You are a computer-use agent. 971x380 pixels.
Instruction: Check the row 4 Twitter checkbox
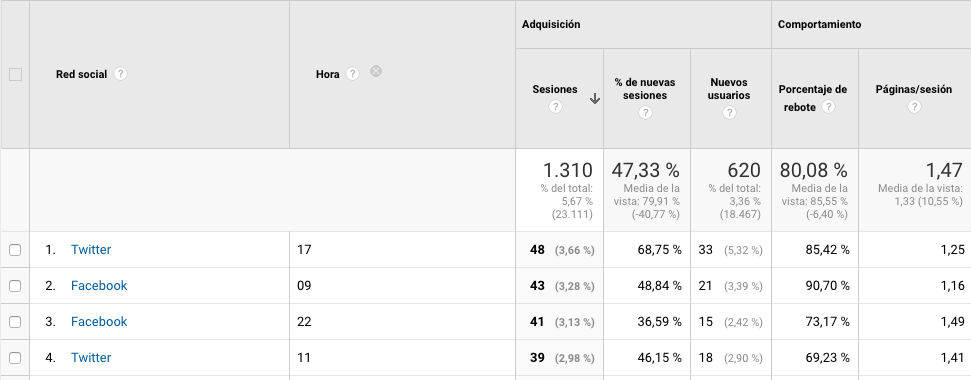pyautogui.click(x=15, y=358)
